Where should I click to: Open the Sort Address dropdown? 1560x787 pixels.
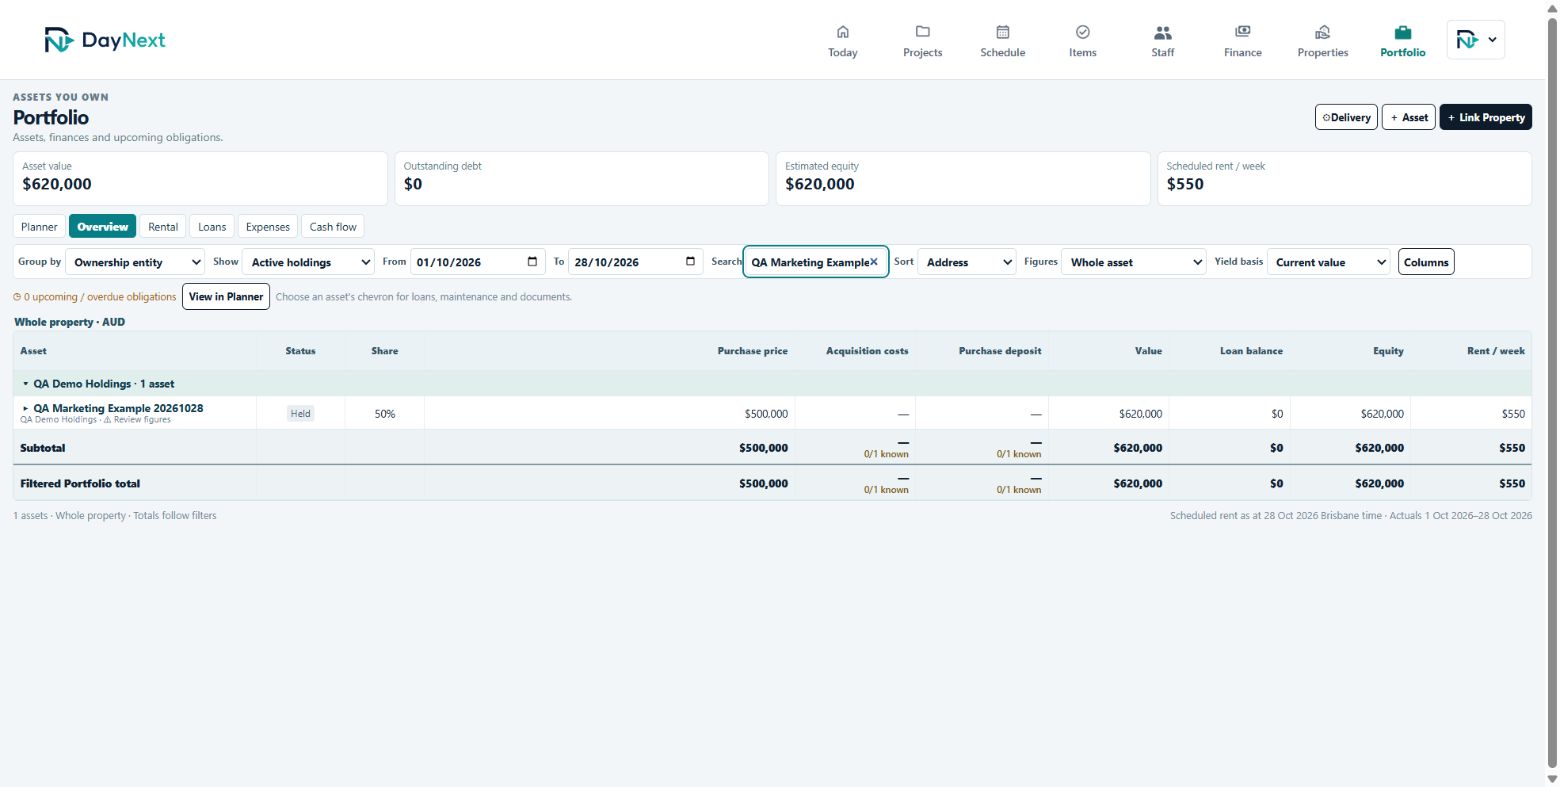click(x=966, y=262)
